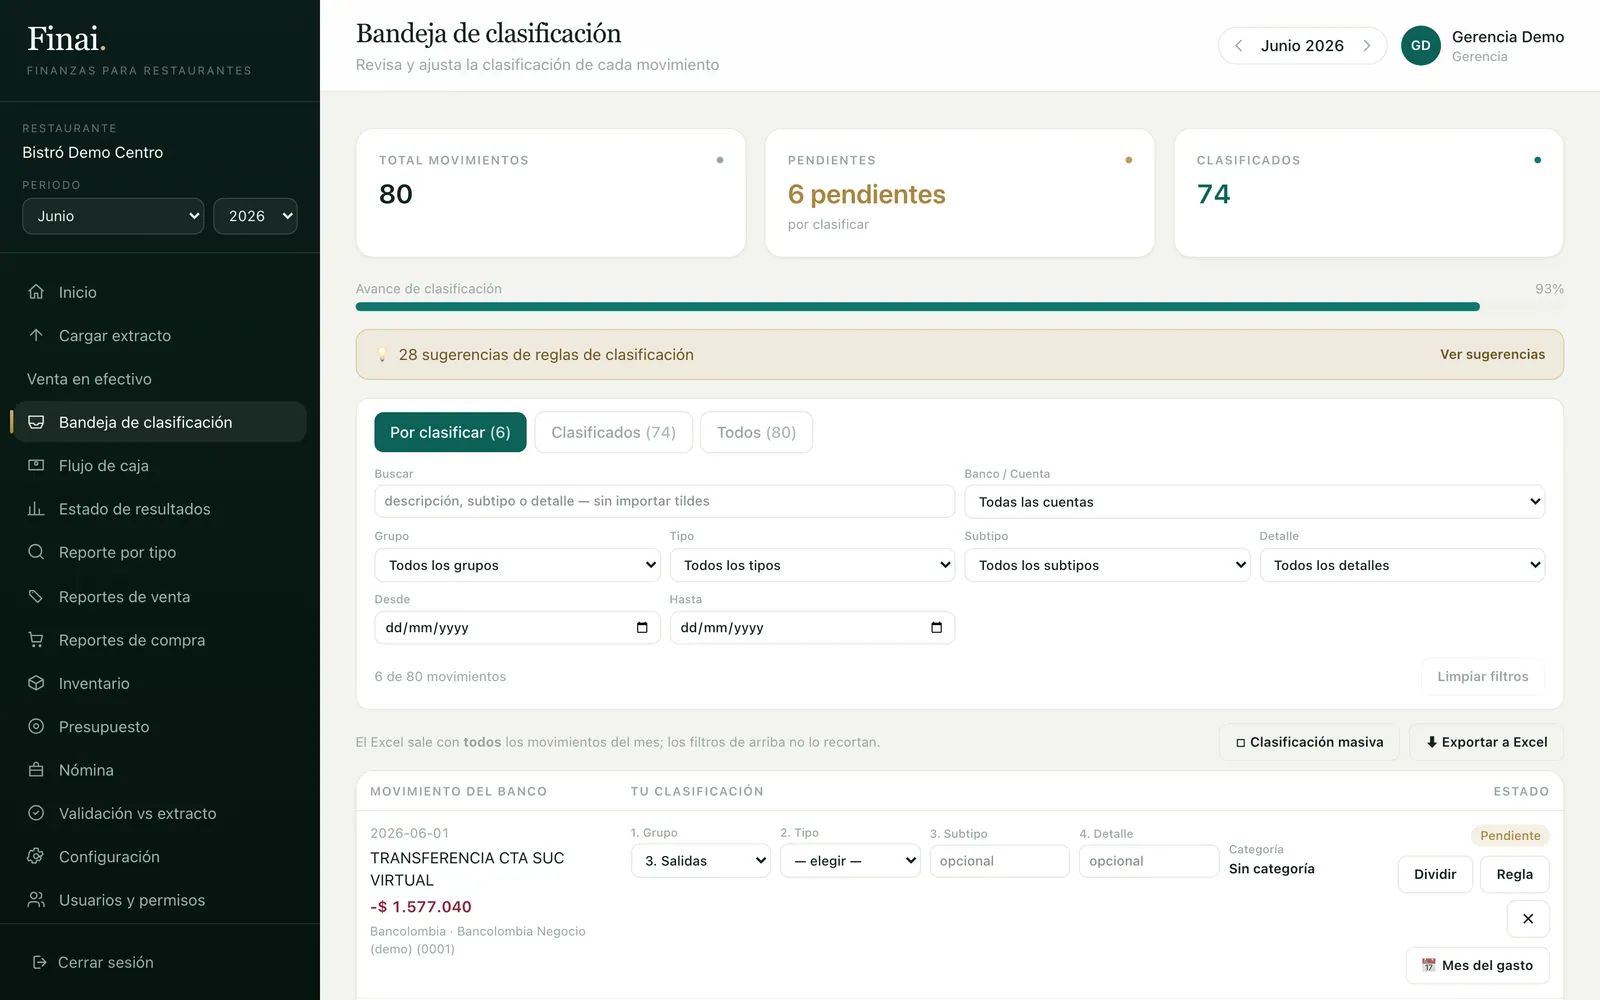Switch to the Clasificados (74) tab

tap(614, 432)
